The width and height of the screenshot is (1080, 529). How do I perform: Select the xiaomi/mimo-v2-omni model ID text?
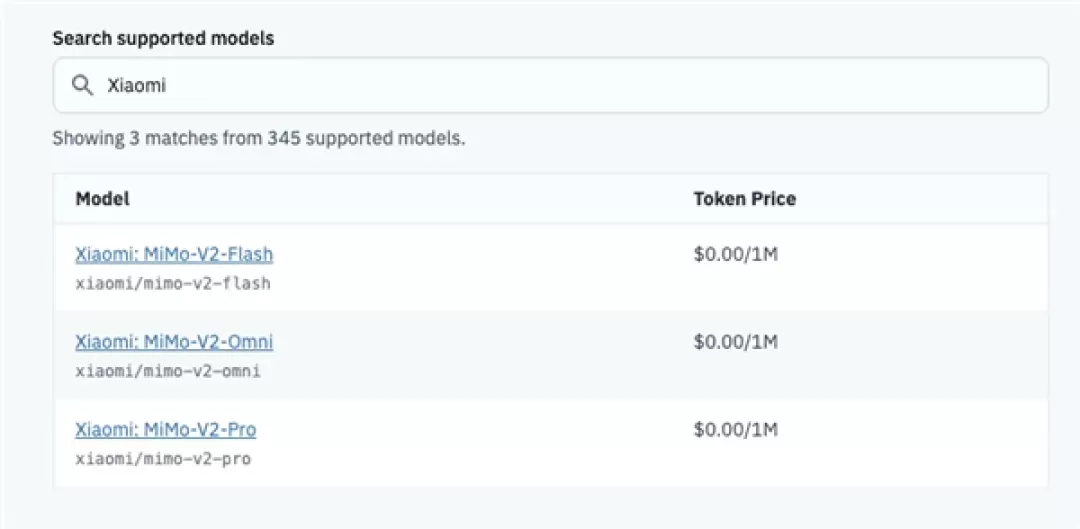[168, 371]
